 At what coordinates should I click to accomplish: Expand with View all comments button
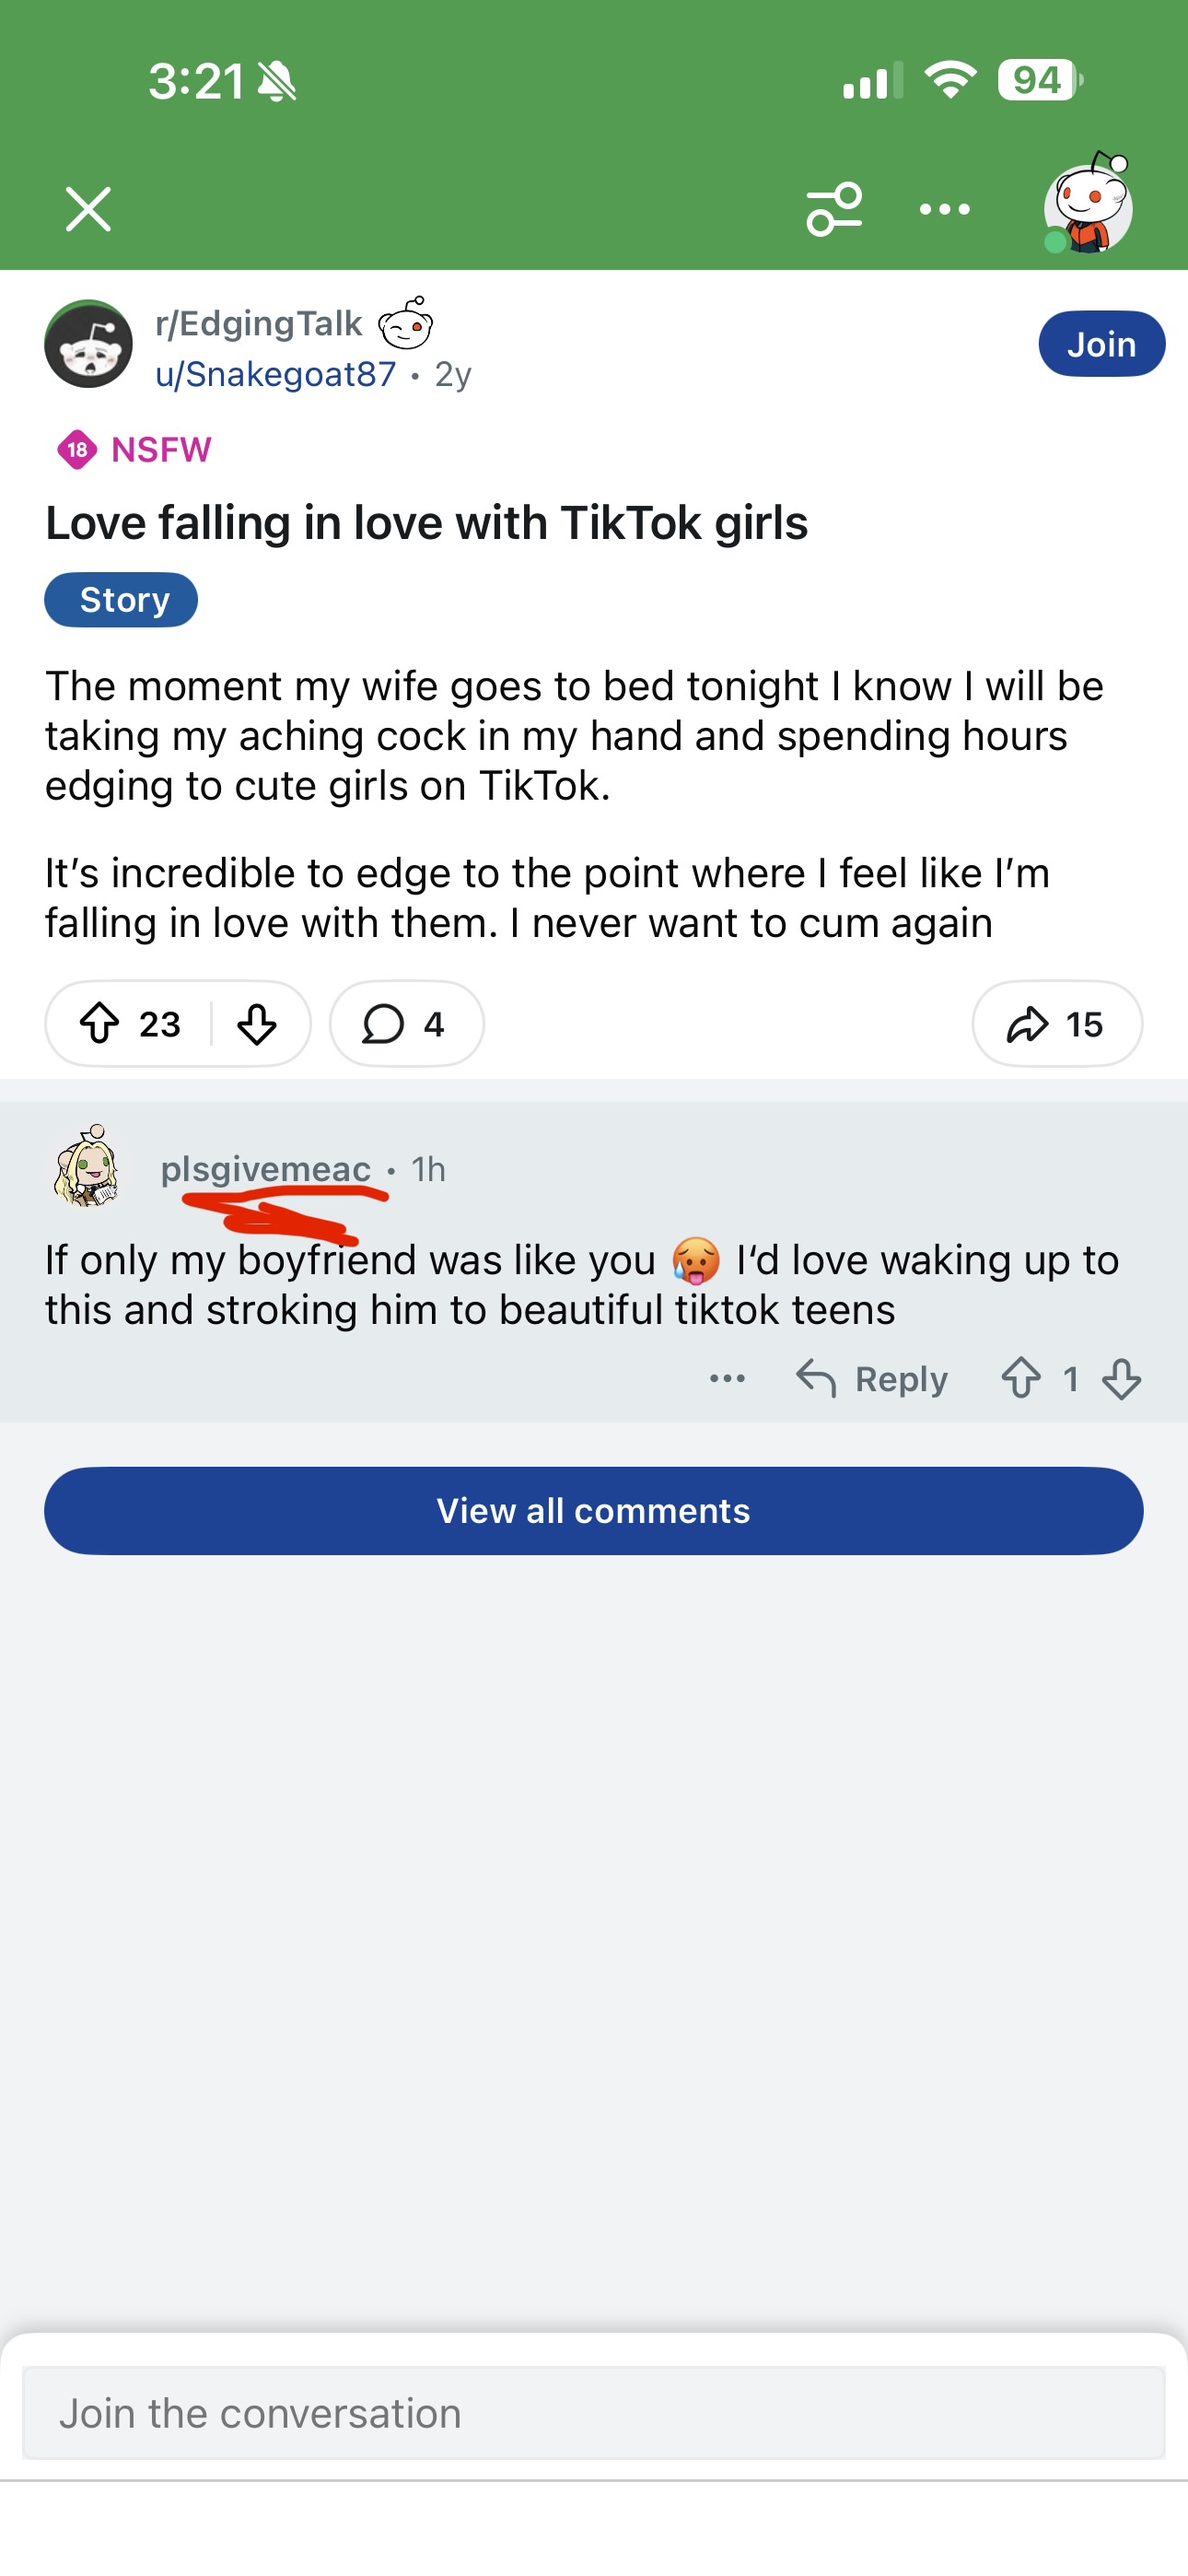click(594, 1511)
